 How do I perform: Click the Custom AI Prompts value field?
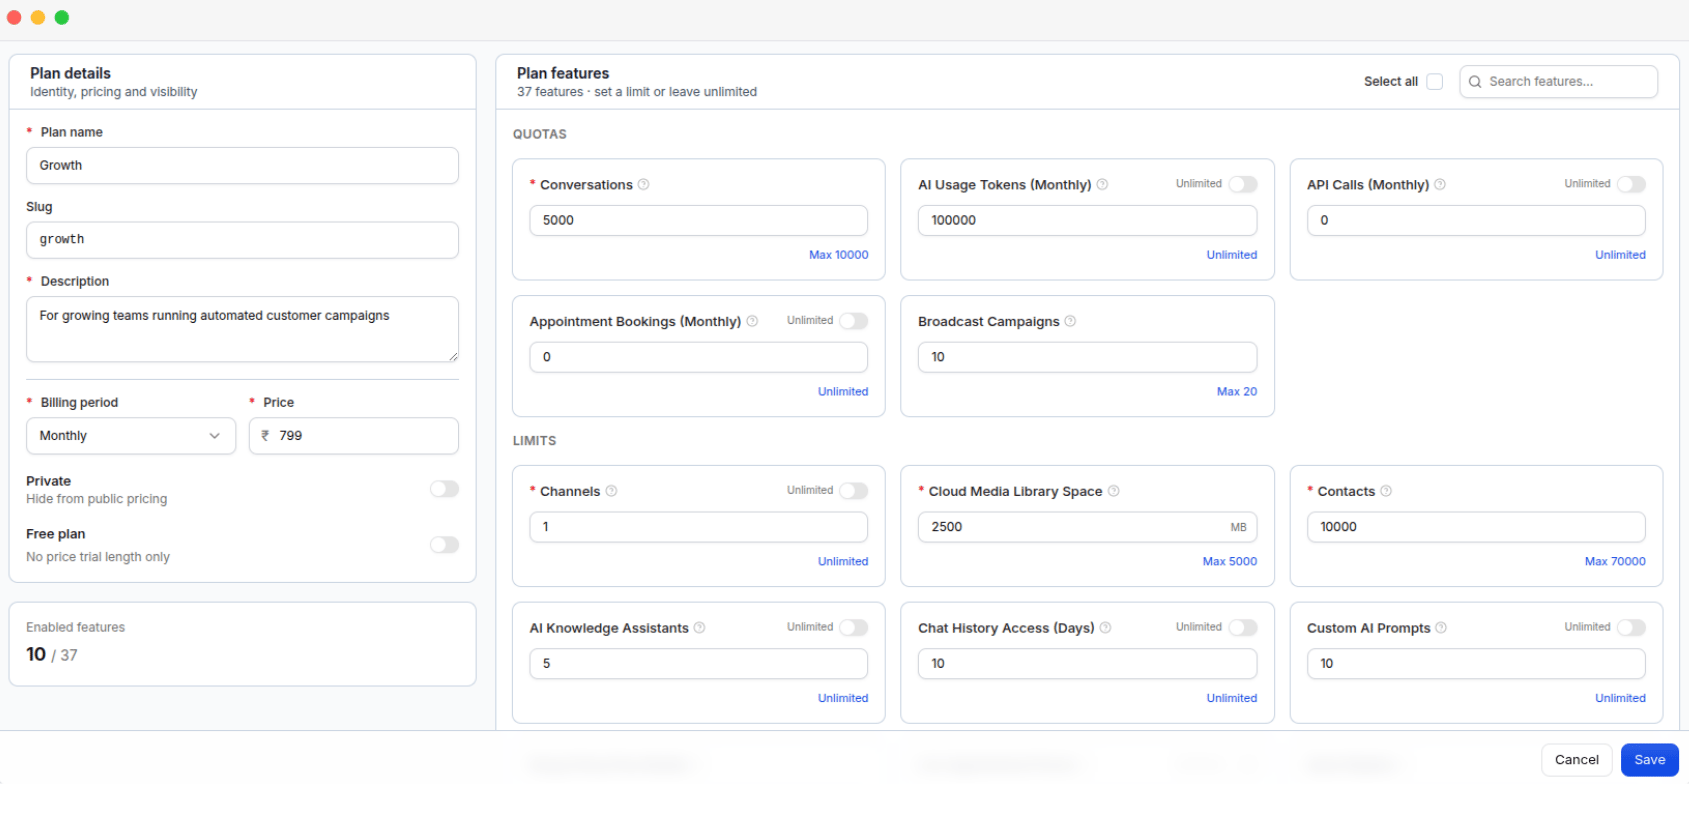tap(1476, 664)
